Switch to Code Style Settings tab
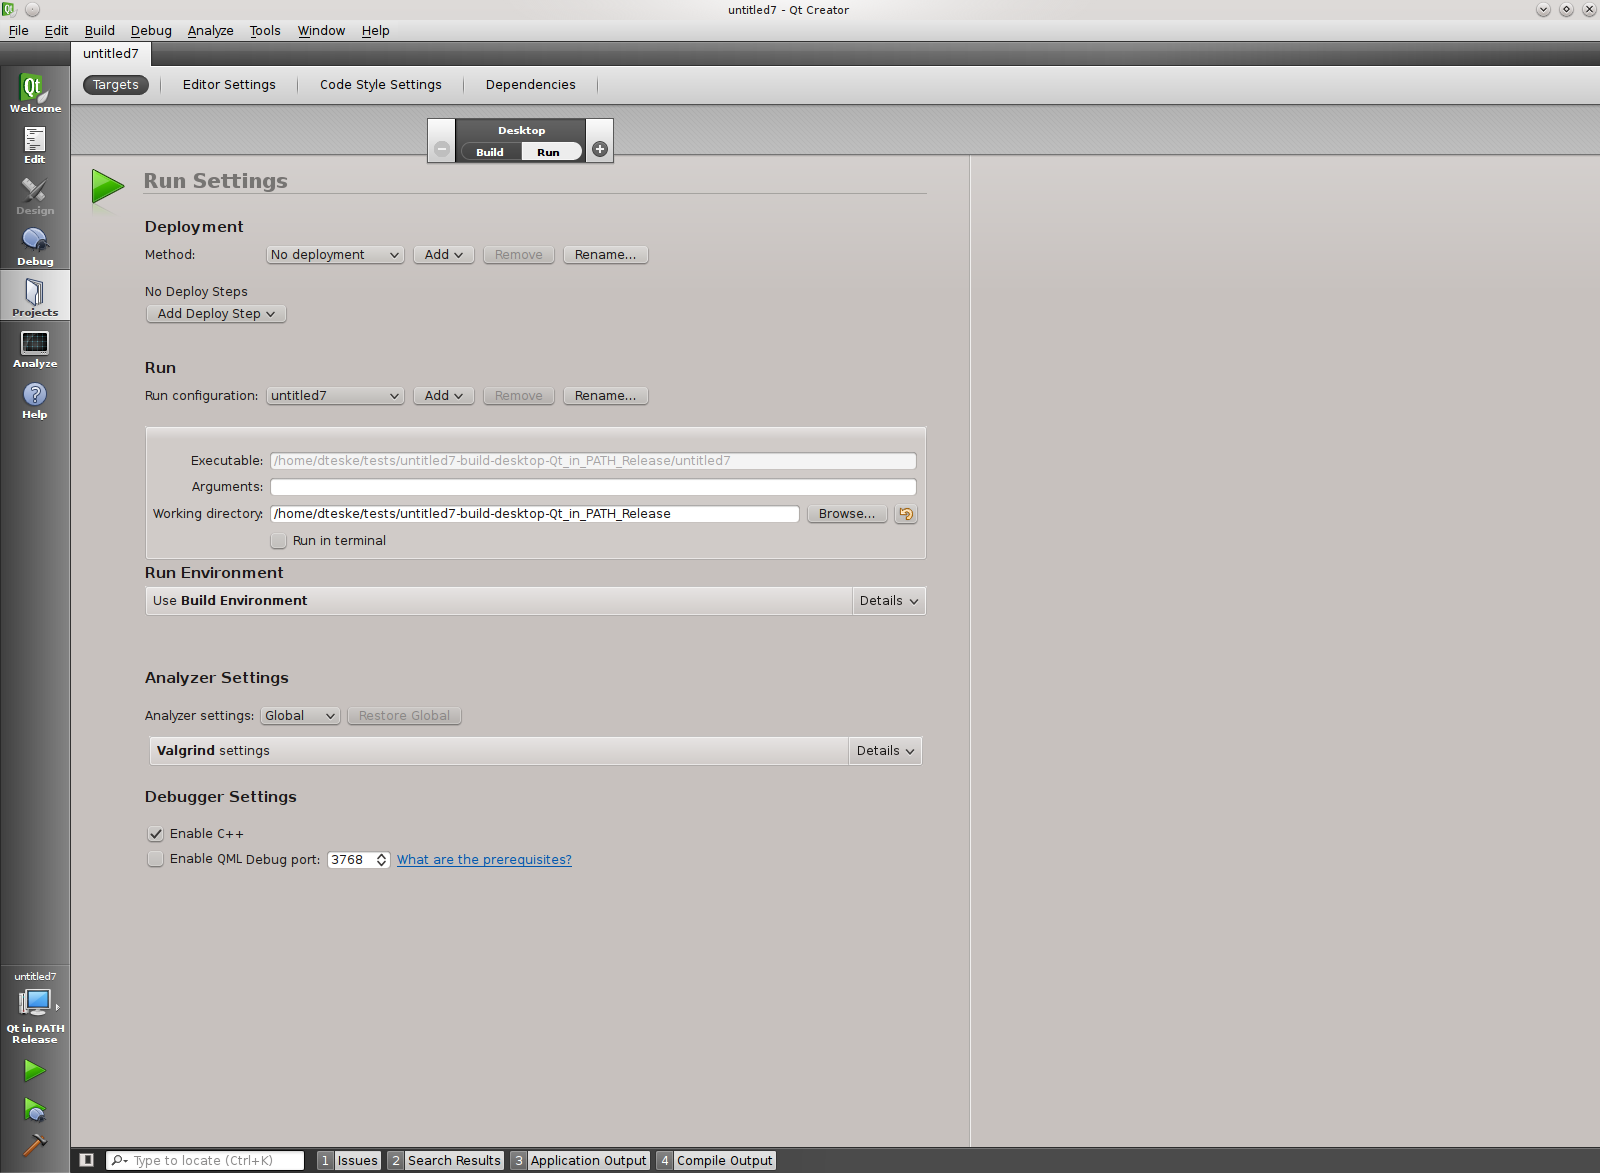The width and height of the screenshot is (1600, 1173). pos(380,85)
